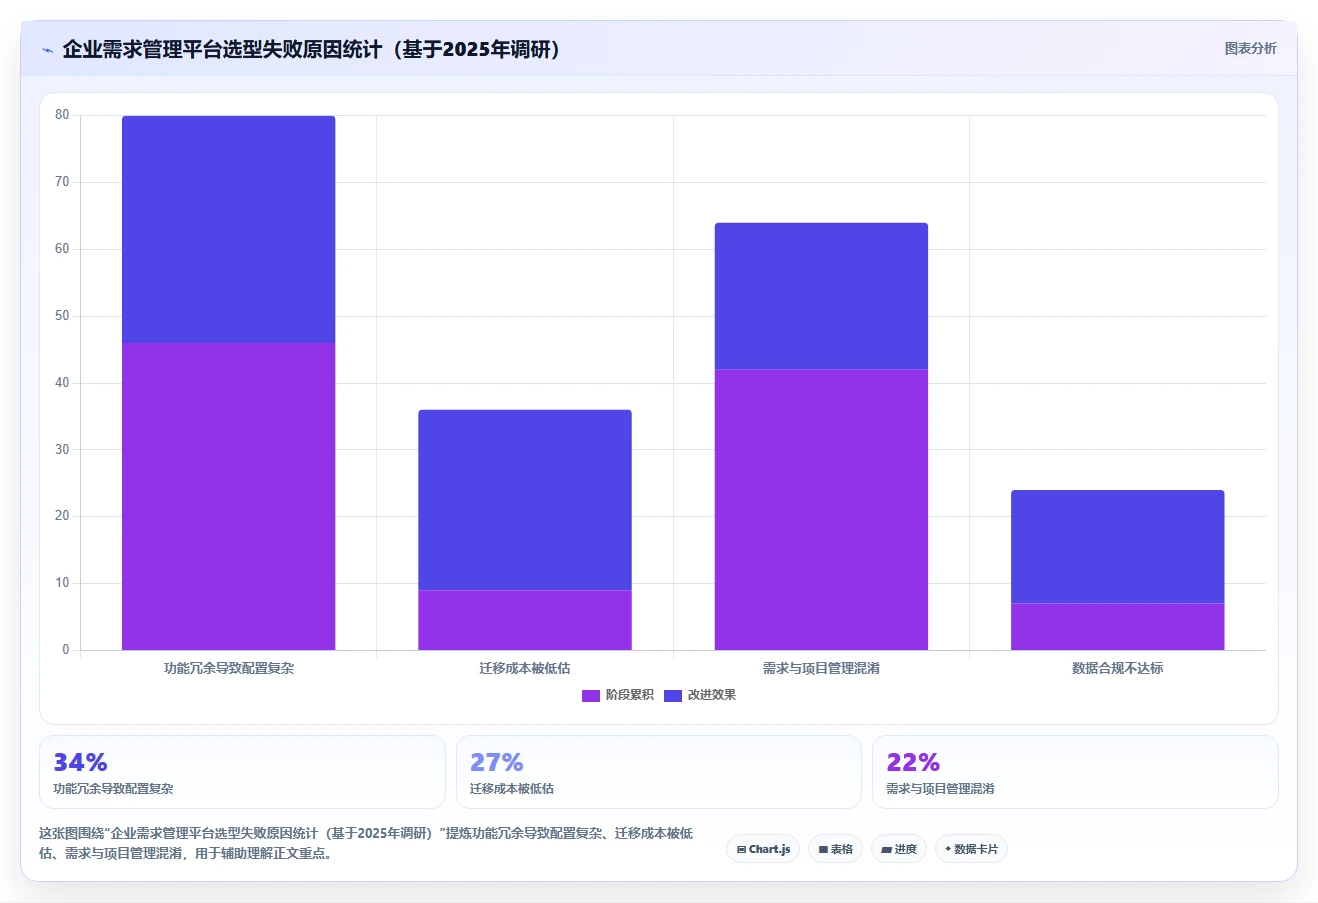Click the 功能冗余导致配置复杂 x-axis label

pyautogui.click(x=229, y=668)
